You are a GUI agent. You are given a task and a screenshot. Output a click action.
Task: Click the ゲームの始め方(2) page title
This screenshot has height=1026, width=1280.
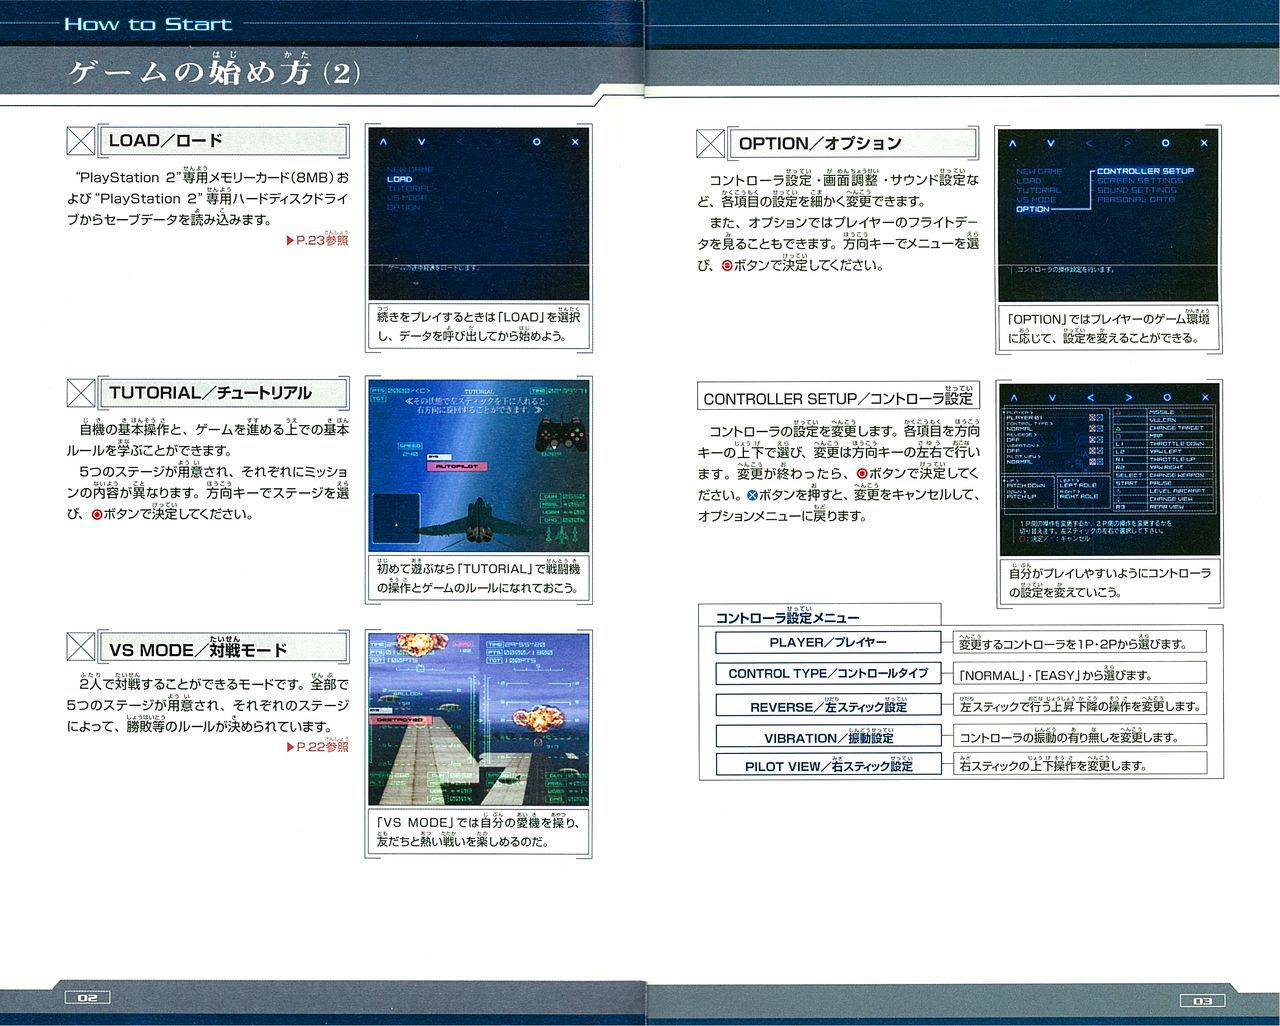[x=214, y=72]
